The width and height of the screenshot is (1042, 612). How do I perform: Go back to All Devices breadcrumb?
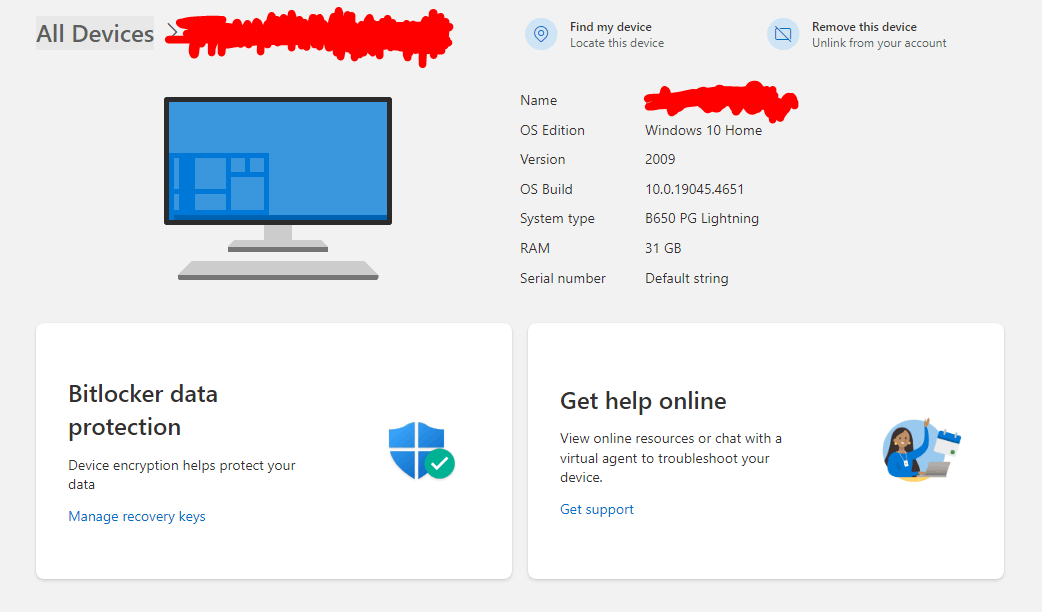point(95,33)
